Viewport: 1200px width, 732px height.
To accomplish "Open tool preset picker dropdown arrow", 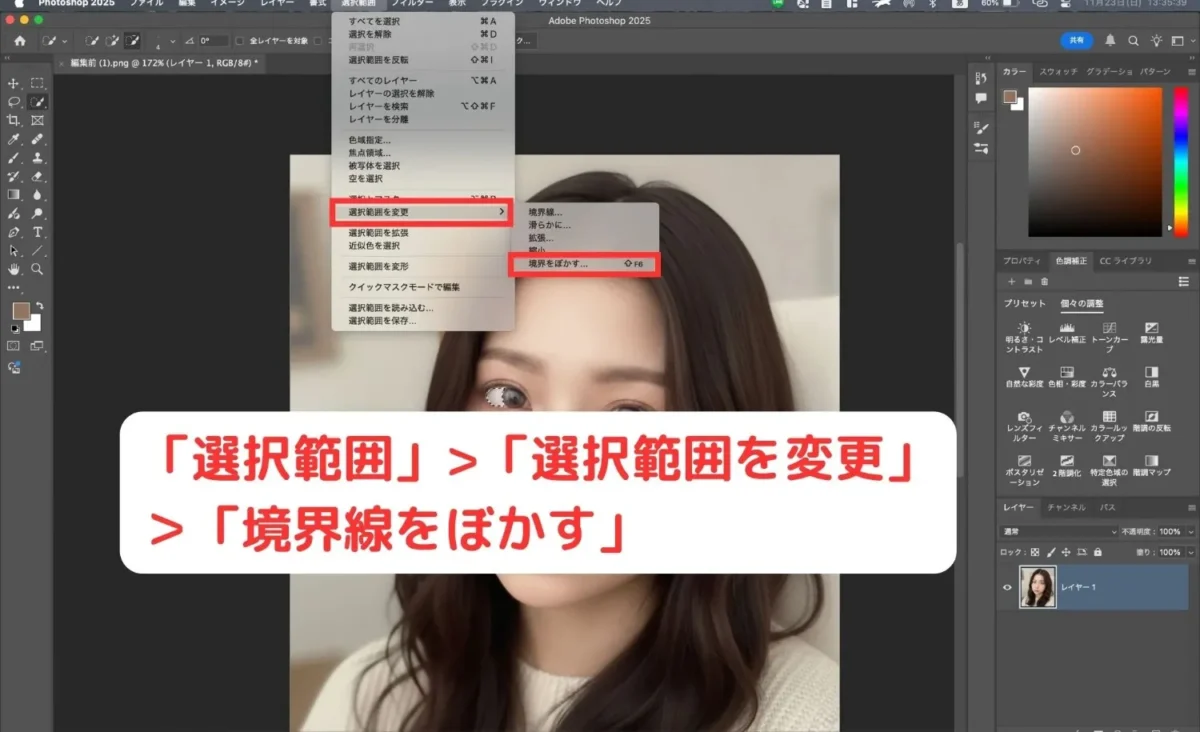I will click(65, 41).
